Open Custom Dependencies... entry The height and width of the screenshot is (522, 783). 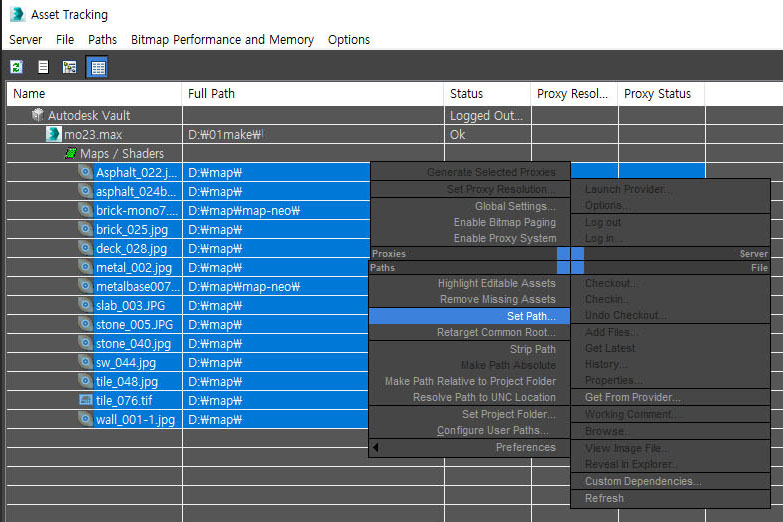(x=670, y=481)
